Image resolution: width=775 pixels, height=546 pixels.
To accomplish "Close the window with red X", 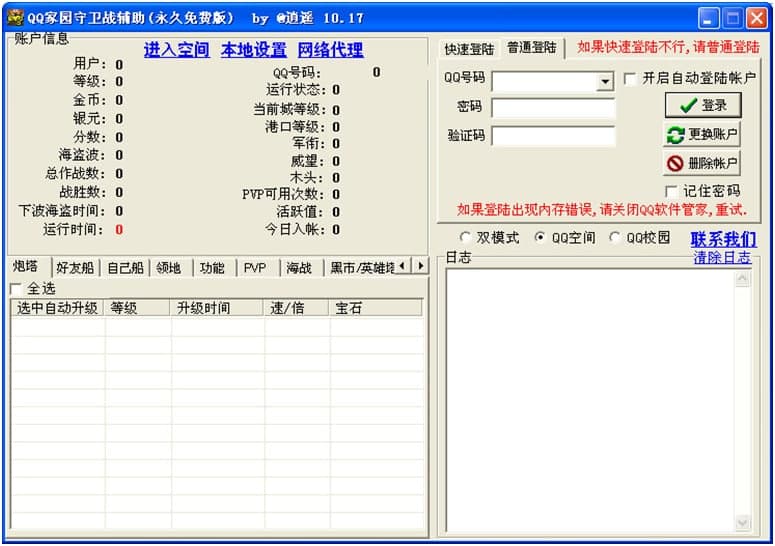I will coord(757,19).
